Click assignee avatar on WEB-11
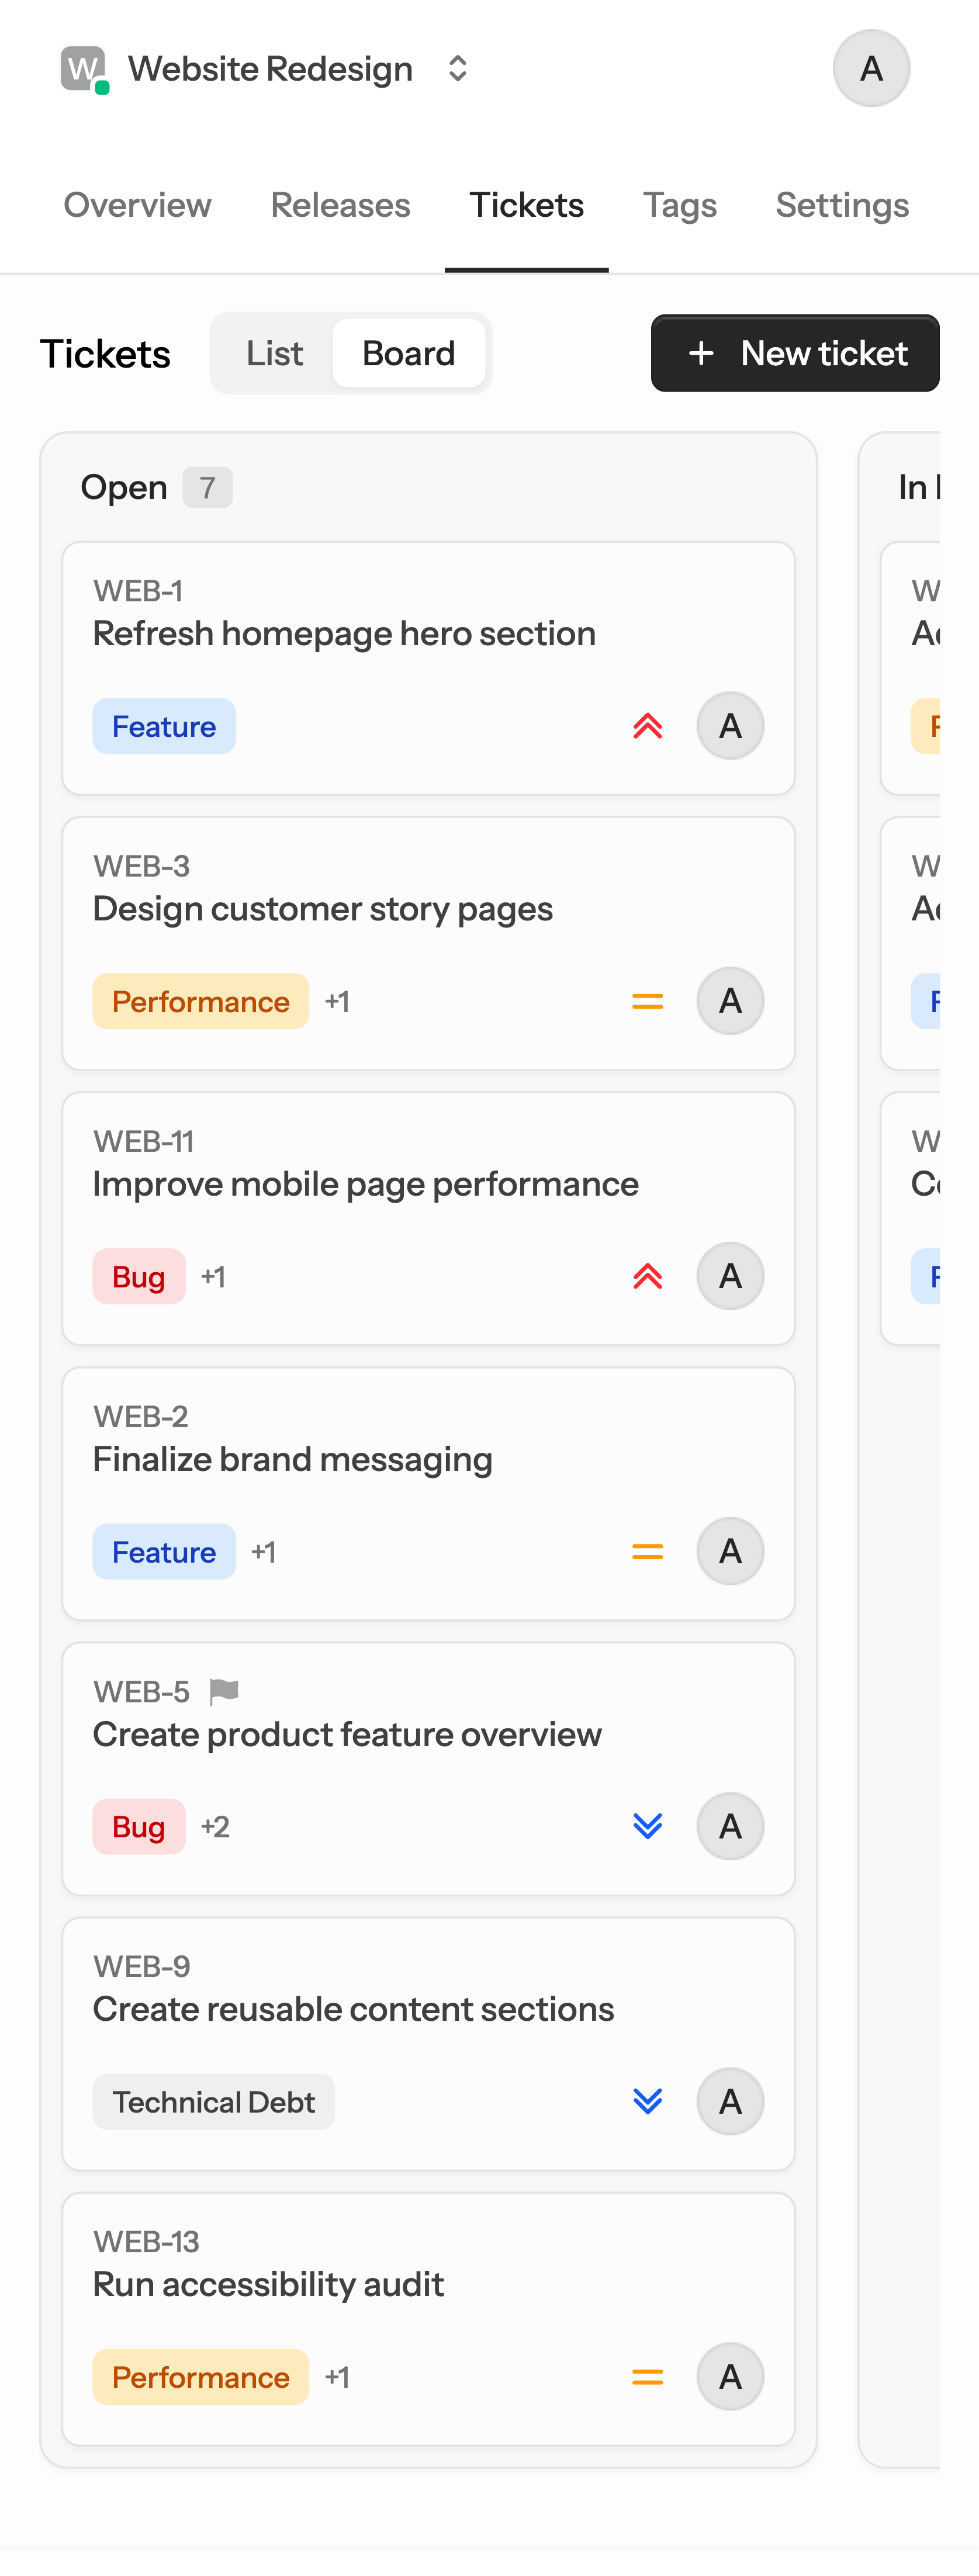 click(730, 1276)
